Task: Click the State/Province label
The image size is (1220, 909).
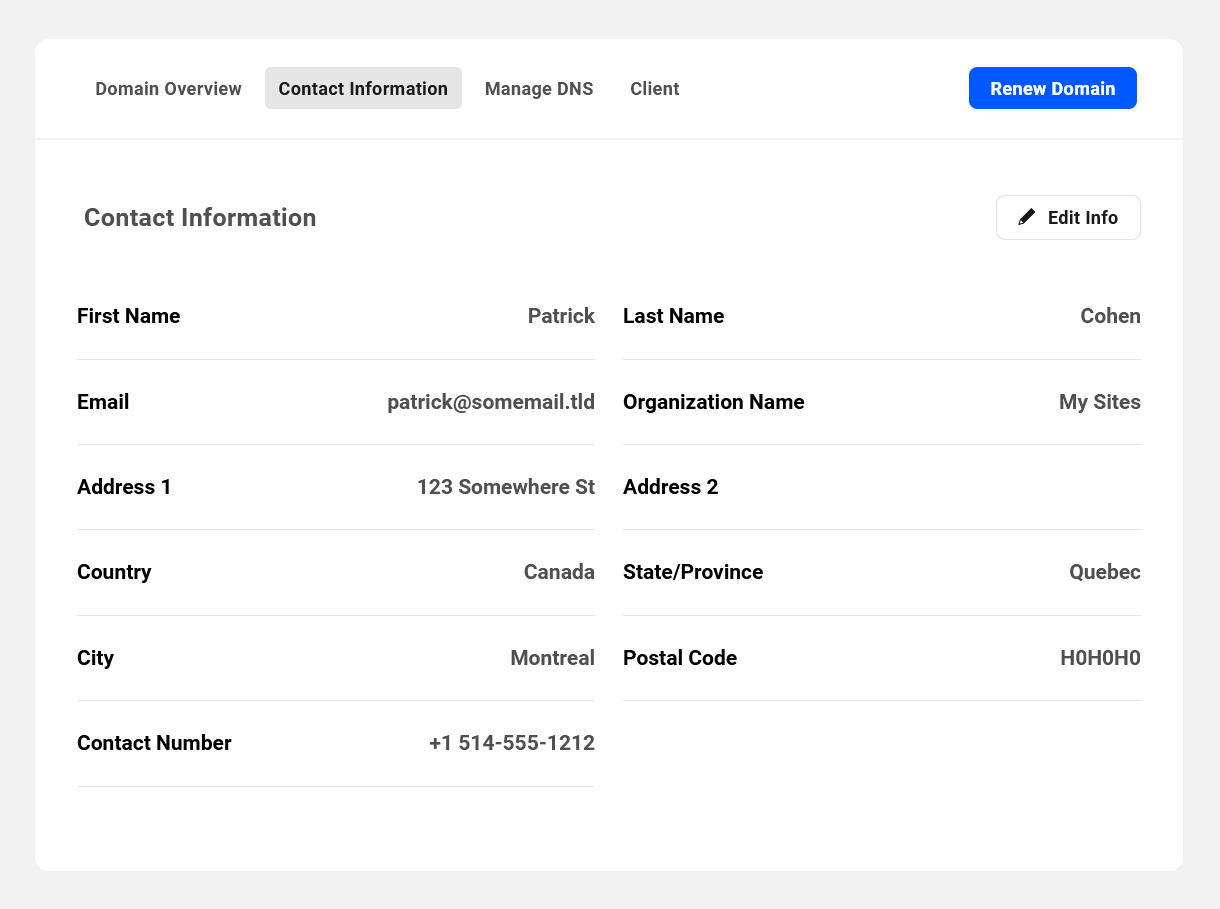Action: (693, 572)
